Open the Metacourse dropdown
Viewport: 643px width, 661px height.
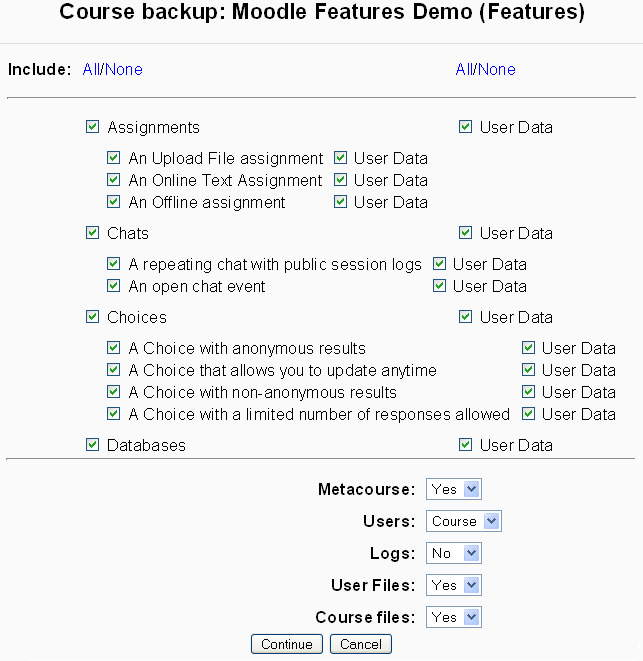pyautogui.click(x=454, y=489)
